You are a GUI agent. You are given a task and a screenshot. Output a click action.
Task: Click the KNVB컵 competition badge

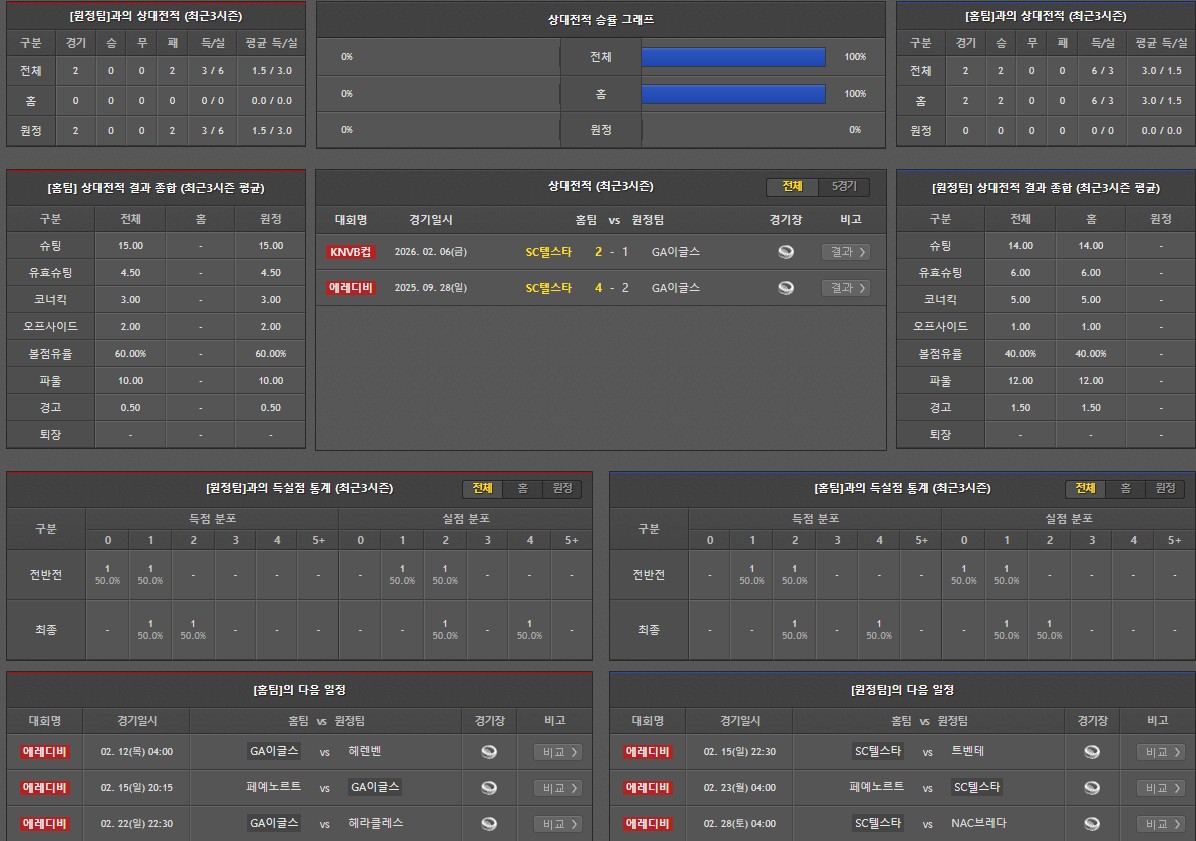click(x=351, y=252)
